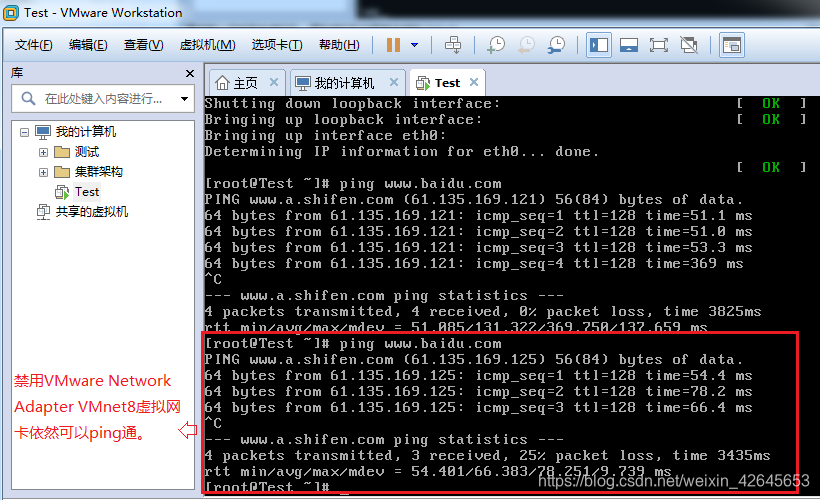The image size is (820, 500).
Task: Open the 编辑(E) menu
Action: pyautogui.click(x=88, y=45)
